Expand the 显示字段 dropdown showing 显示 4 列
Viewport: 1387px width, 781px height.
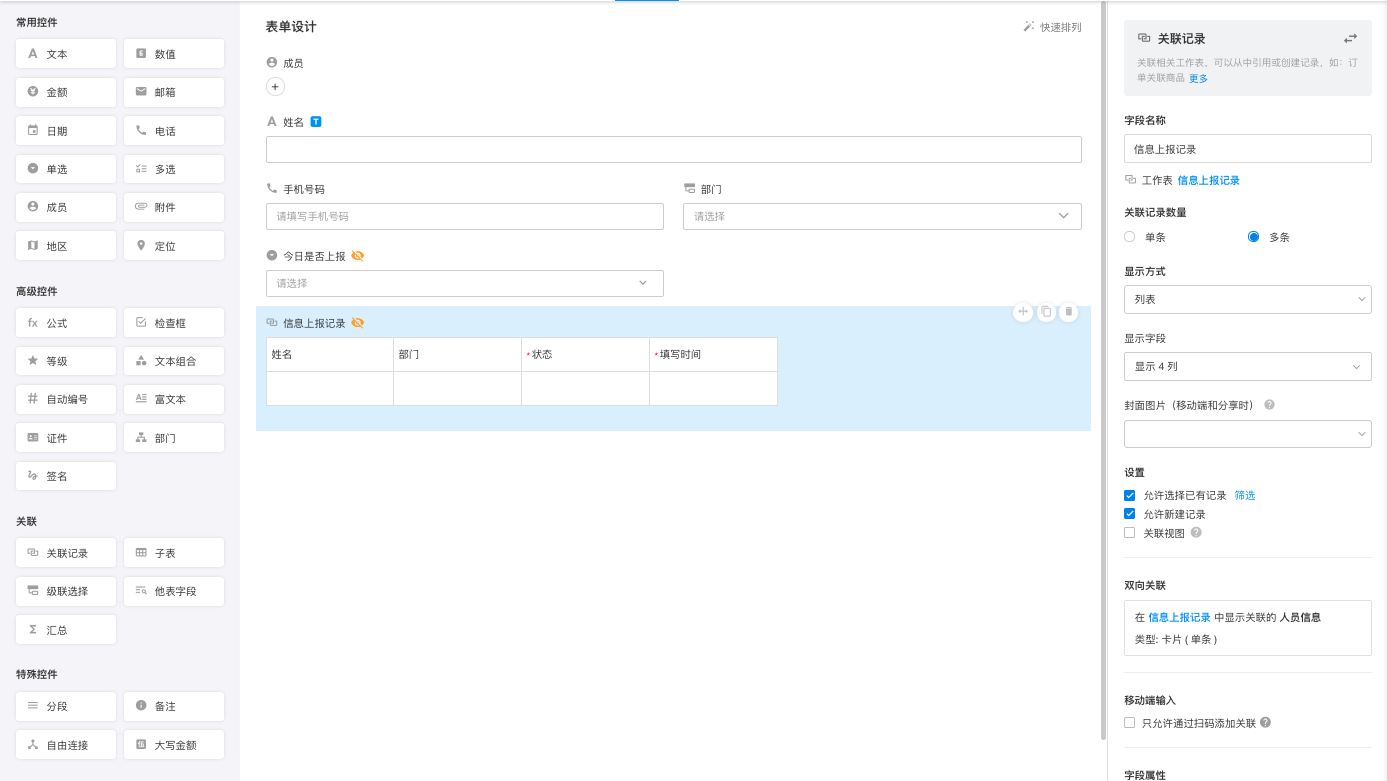pyautogui.click(x=1247, y=367)
